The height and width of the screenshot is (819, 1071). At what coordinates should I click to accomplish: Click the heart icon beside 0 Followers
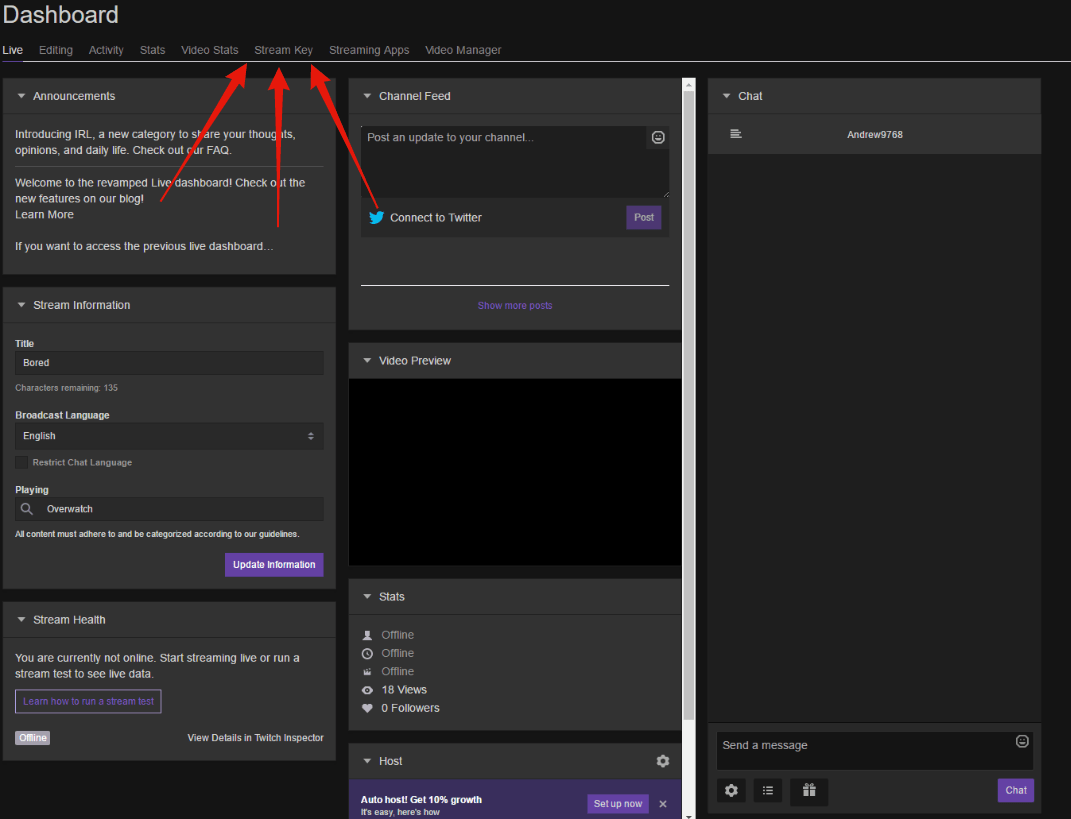(x=368, y=708)
